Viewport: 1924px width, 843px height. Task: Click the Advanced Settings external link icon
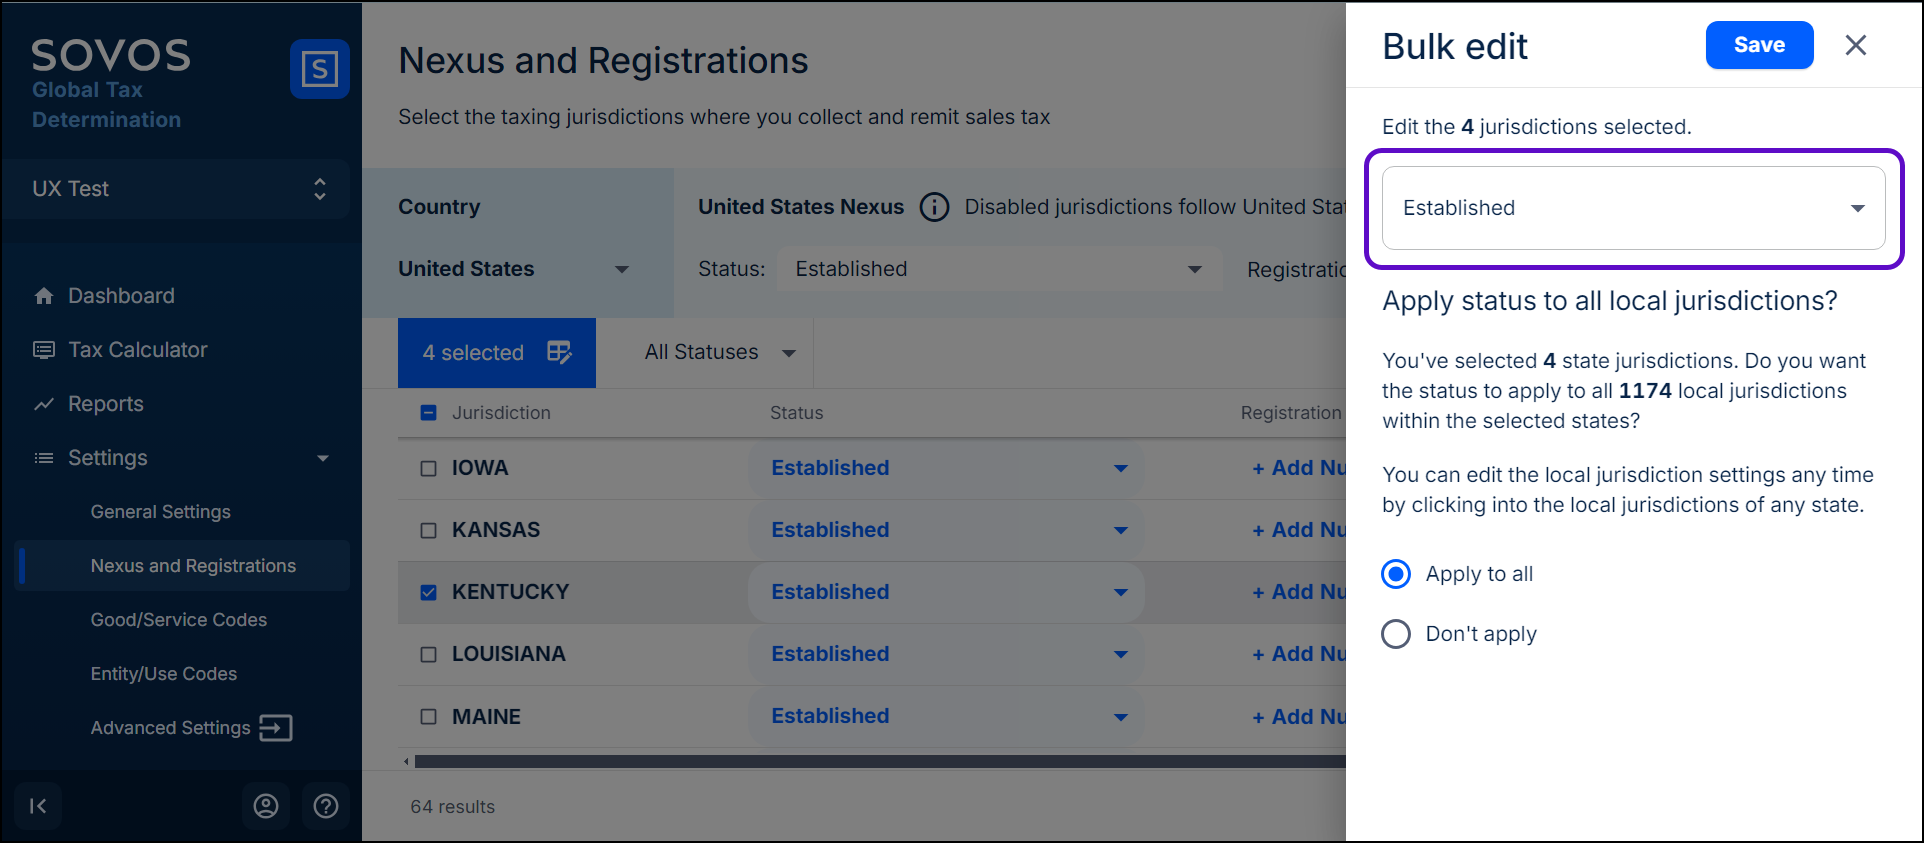click(275, 728)
